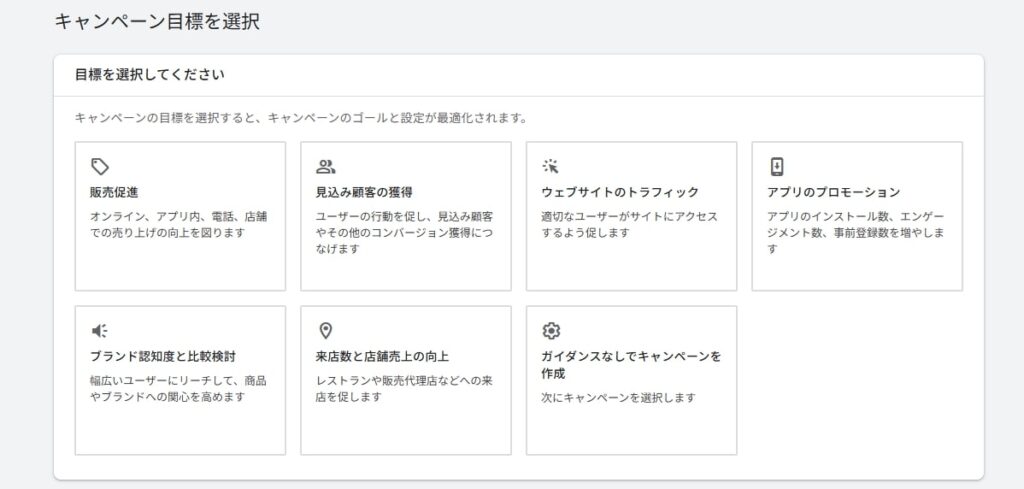Select the アプリのプロモーション goal title
The width and height of the screenshot is (1024, 489).
coord(833,192)
